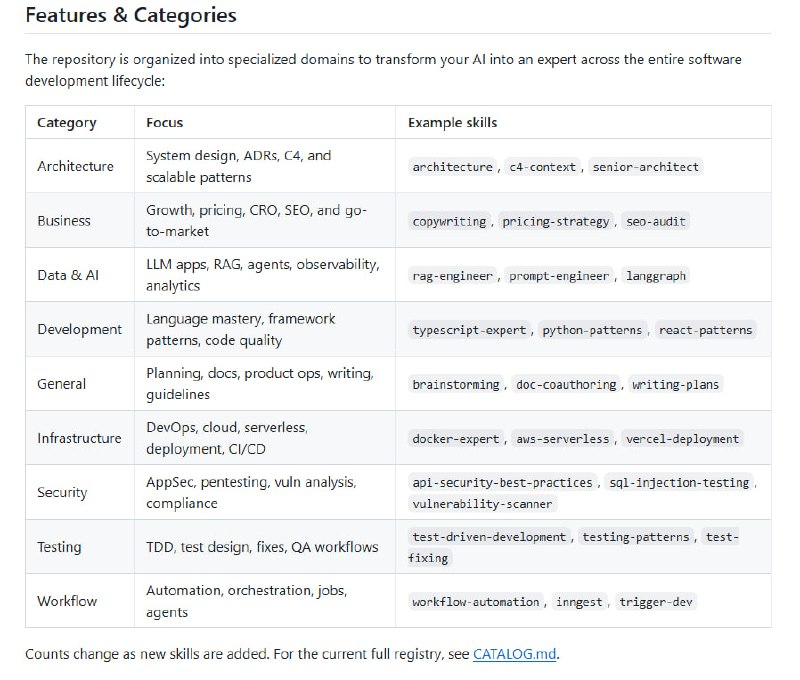Open the CATALOG.md link
The width and height of the screenshot is (800, 680).
click(x=515, y=655)
